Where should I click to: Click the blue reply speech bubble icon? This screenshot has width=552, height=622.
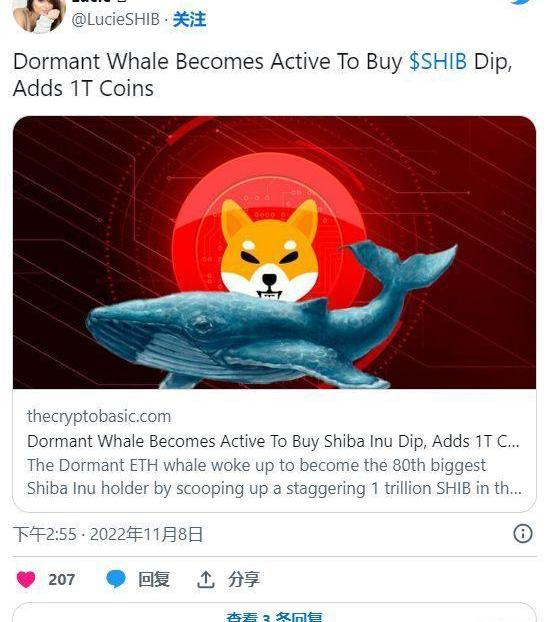tap(116, 579)
